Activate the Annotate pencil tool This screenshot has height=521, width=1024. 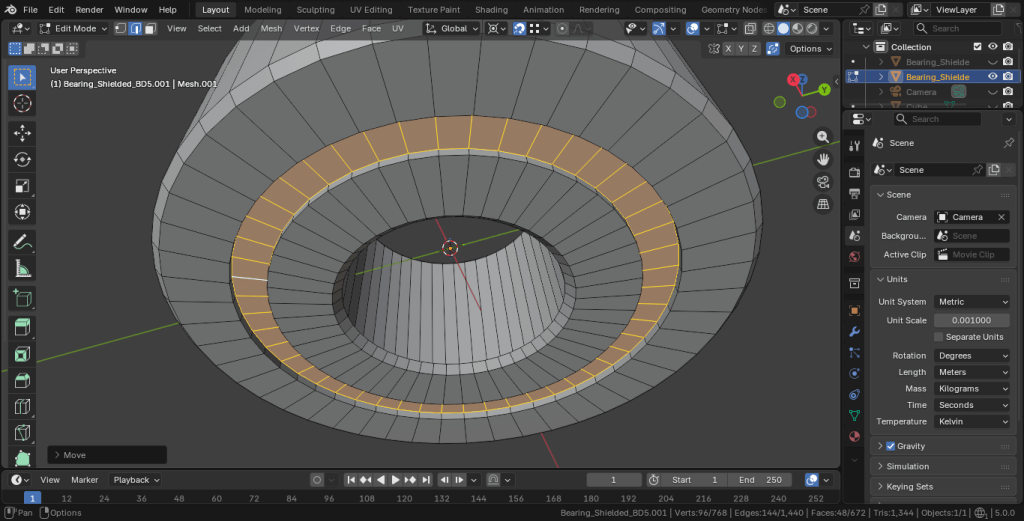(22, 242)
